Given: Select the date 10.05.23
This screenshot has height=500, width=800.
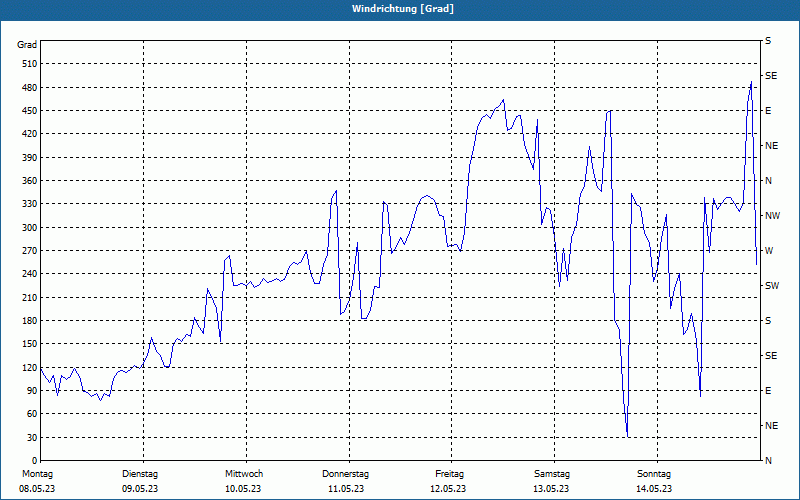Looking at the screenshot, I should 243,489.
